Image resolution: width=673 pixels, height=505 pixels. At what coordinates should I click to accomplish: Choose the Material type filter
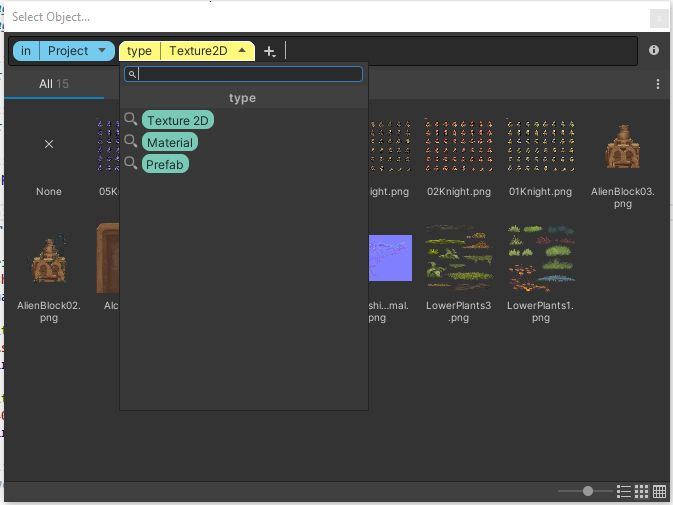[x=169, y=142]
